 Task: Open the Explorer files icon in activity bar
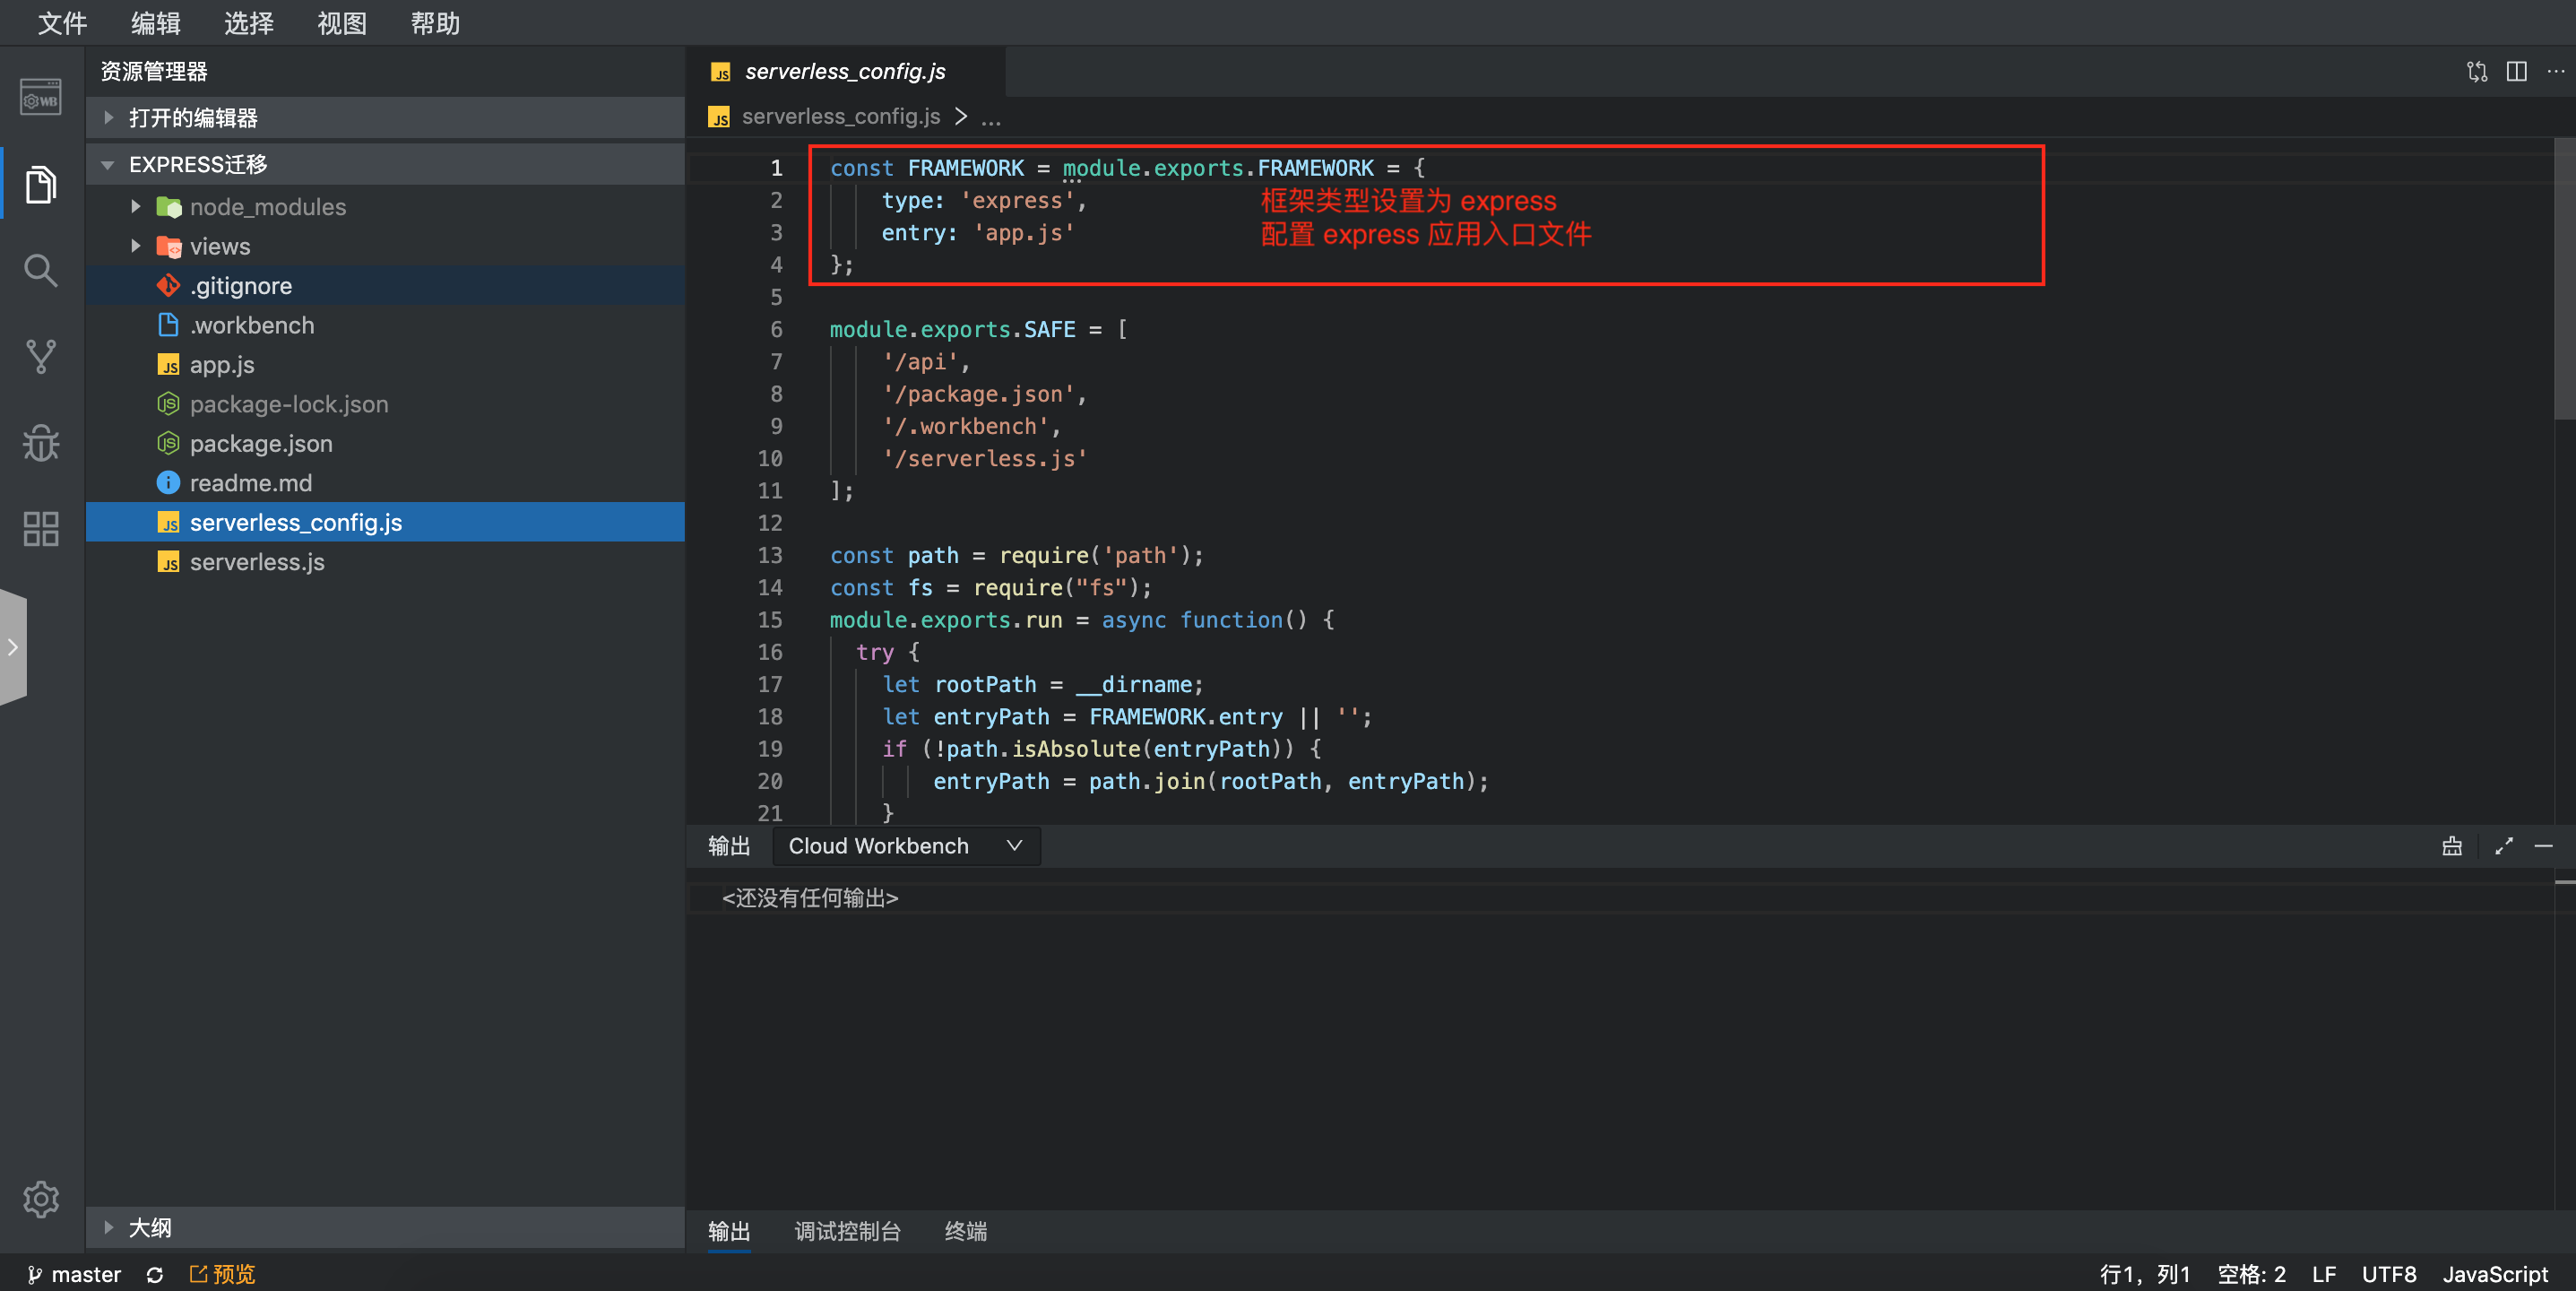pos(41,184)
